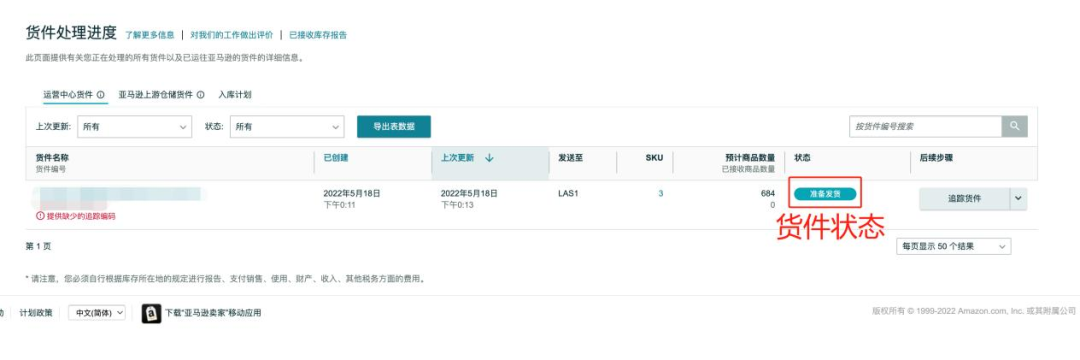Click the 导出表数据 button
The image size is (1080, 360).
click(394, 127)
